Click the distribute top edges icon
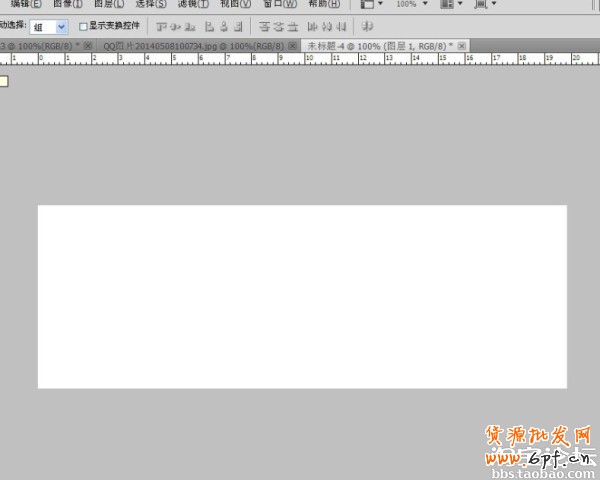Screen dimensions: 600x480 (264, 26)
